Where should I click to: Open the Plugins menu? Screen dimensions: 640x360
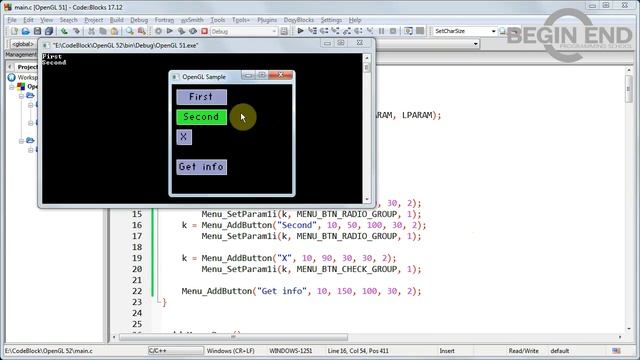tap(267, 20)
